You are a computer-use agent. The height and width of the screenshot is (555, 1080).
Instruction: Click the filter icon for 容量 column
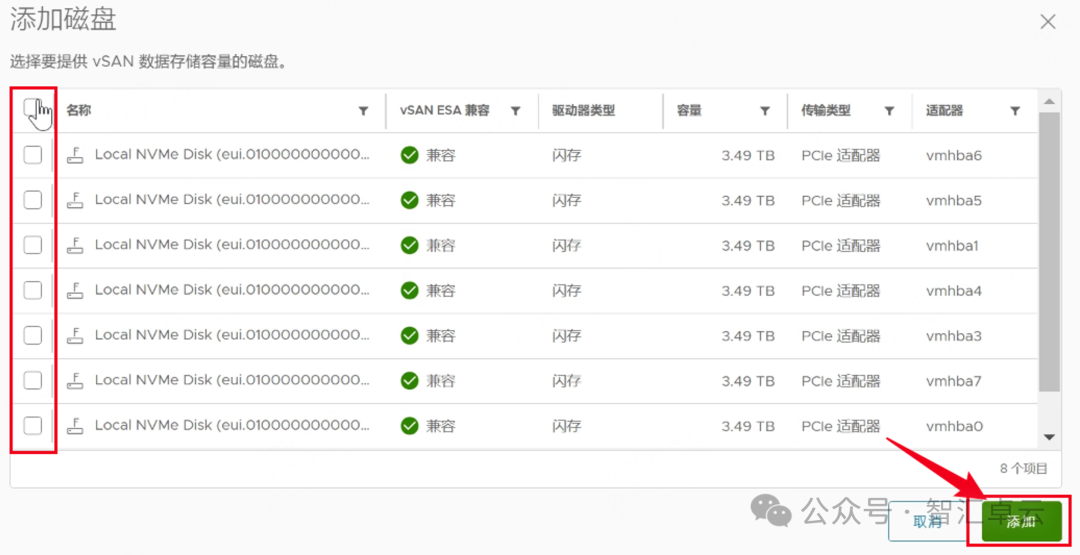[x=764, y=111]
